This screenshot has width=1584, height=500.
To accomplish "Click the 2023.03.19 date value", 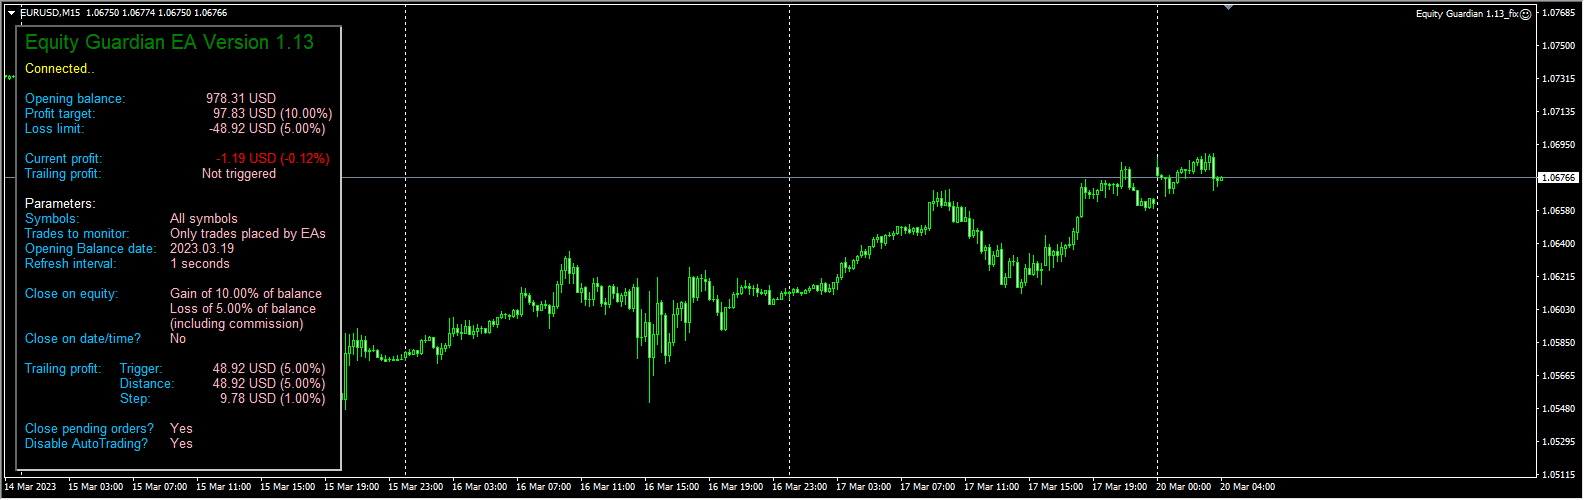I will point(202,249).
